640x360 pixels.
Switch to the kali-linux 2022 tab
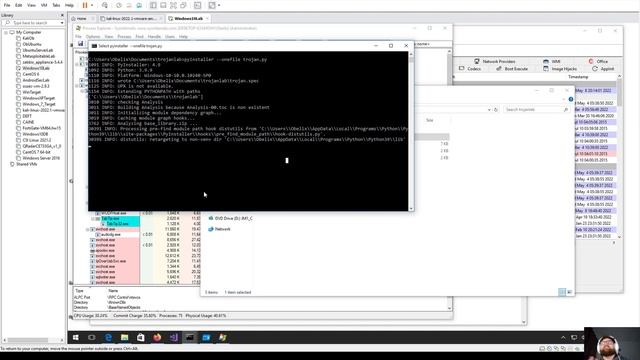131,18
